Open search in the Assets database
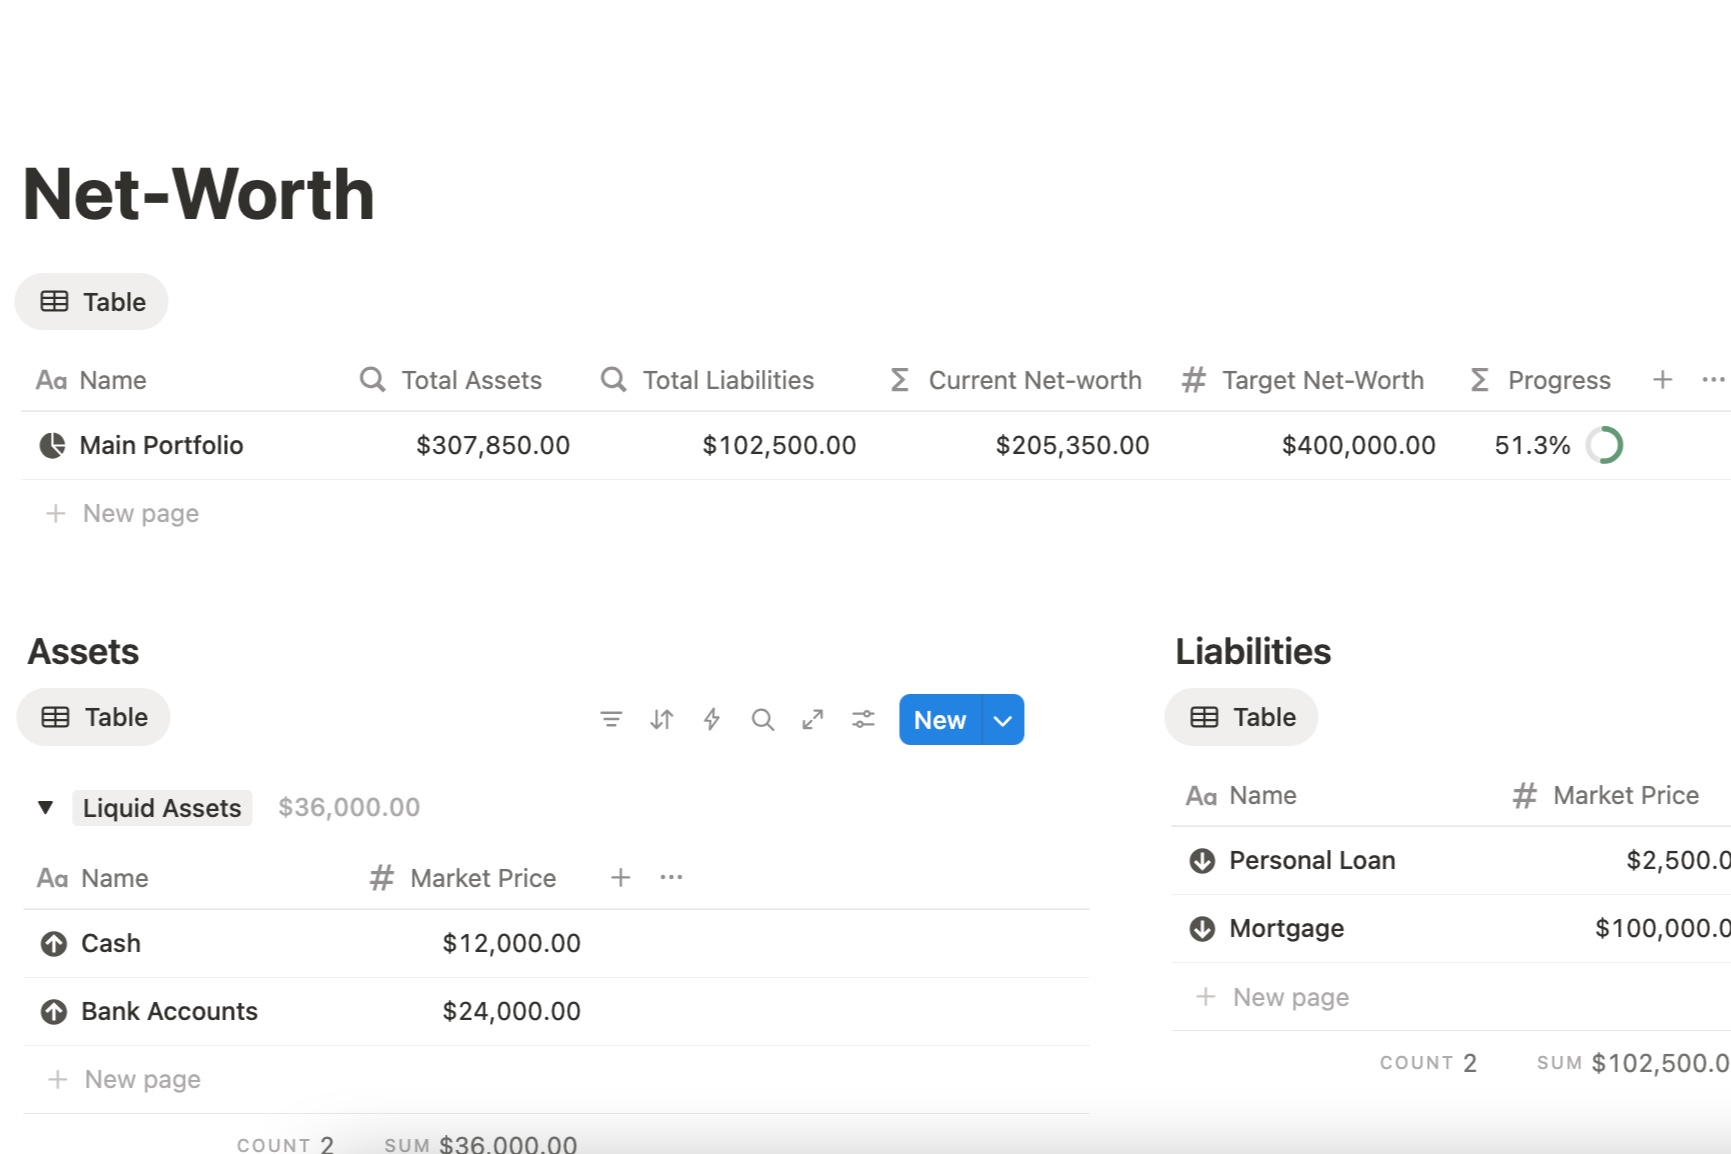Image resolution: width=1731 pixels, height=1154 pixels. [762, 719]
